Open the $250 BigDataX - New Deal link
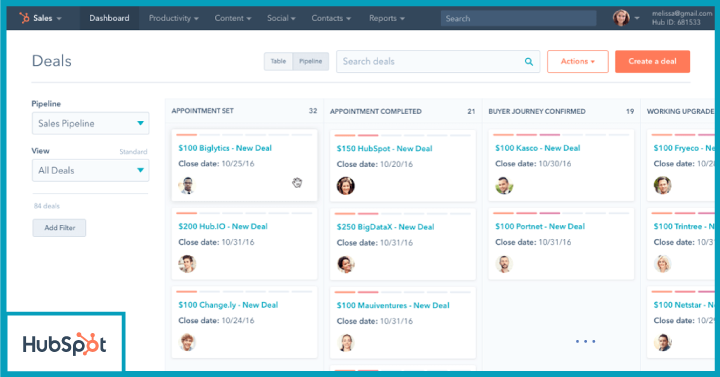The image size is (720, 377). coord(385,227)
